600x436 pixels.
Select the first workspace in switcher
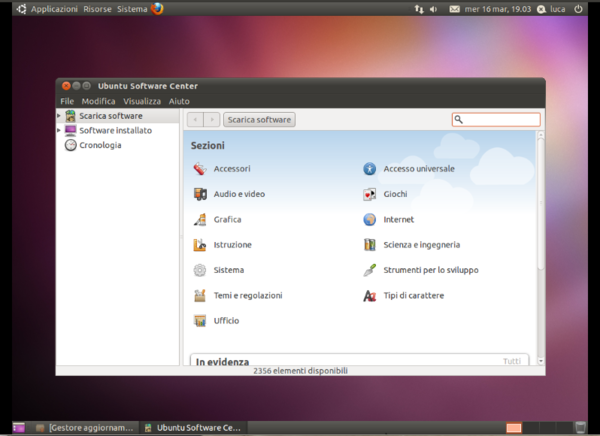pos(514,428)
